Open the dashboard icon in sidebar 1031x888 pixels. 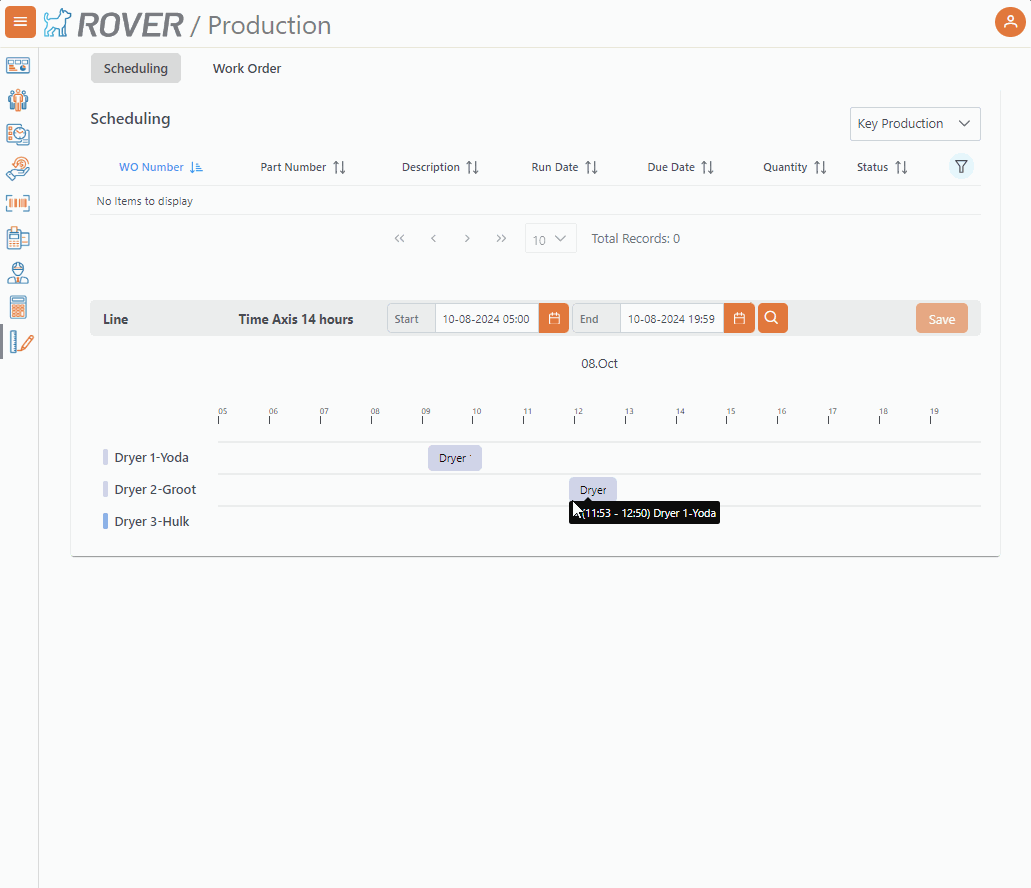pos(18,66)
